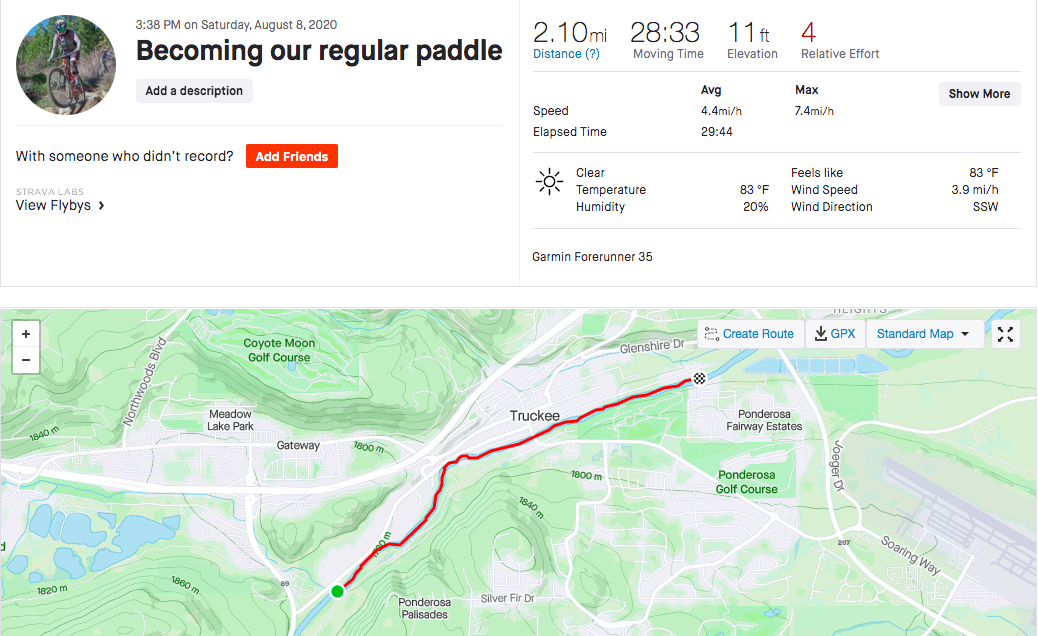Viewport: 1039px width, 636px height.
Task: Click Add Friends button
Action: coord(292,156)
